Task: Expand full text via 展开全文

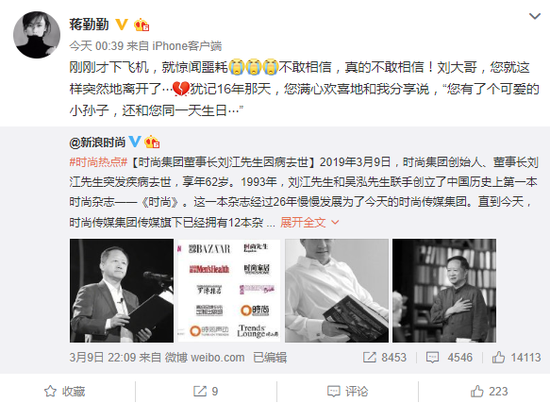Action: [309, 222]
